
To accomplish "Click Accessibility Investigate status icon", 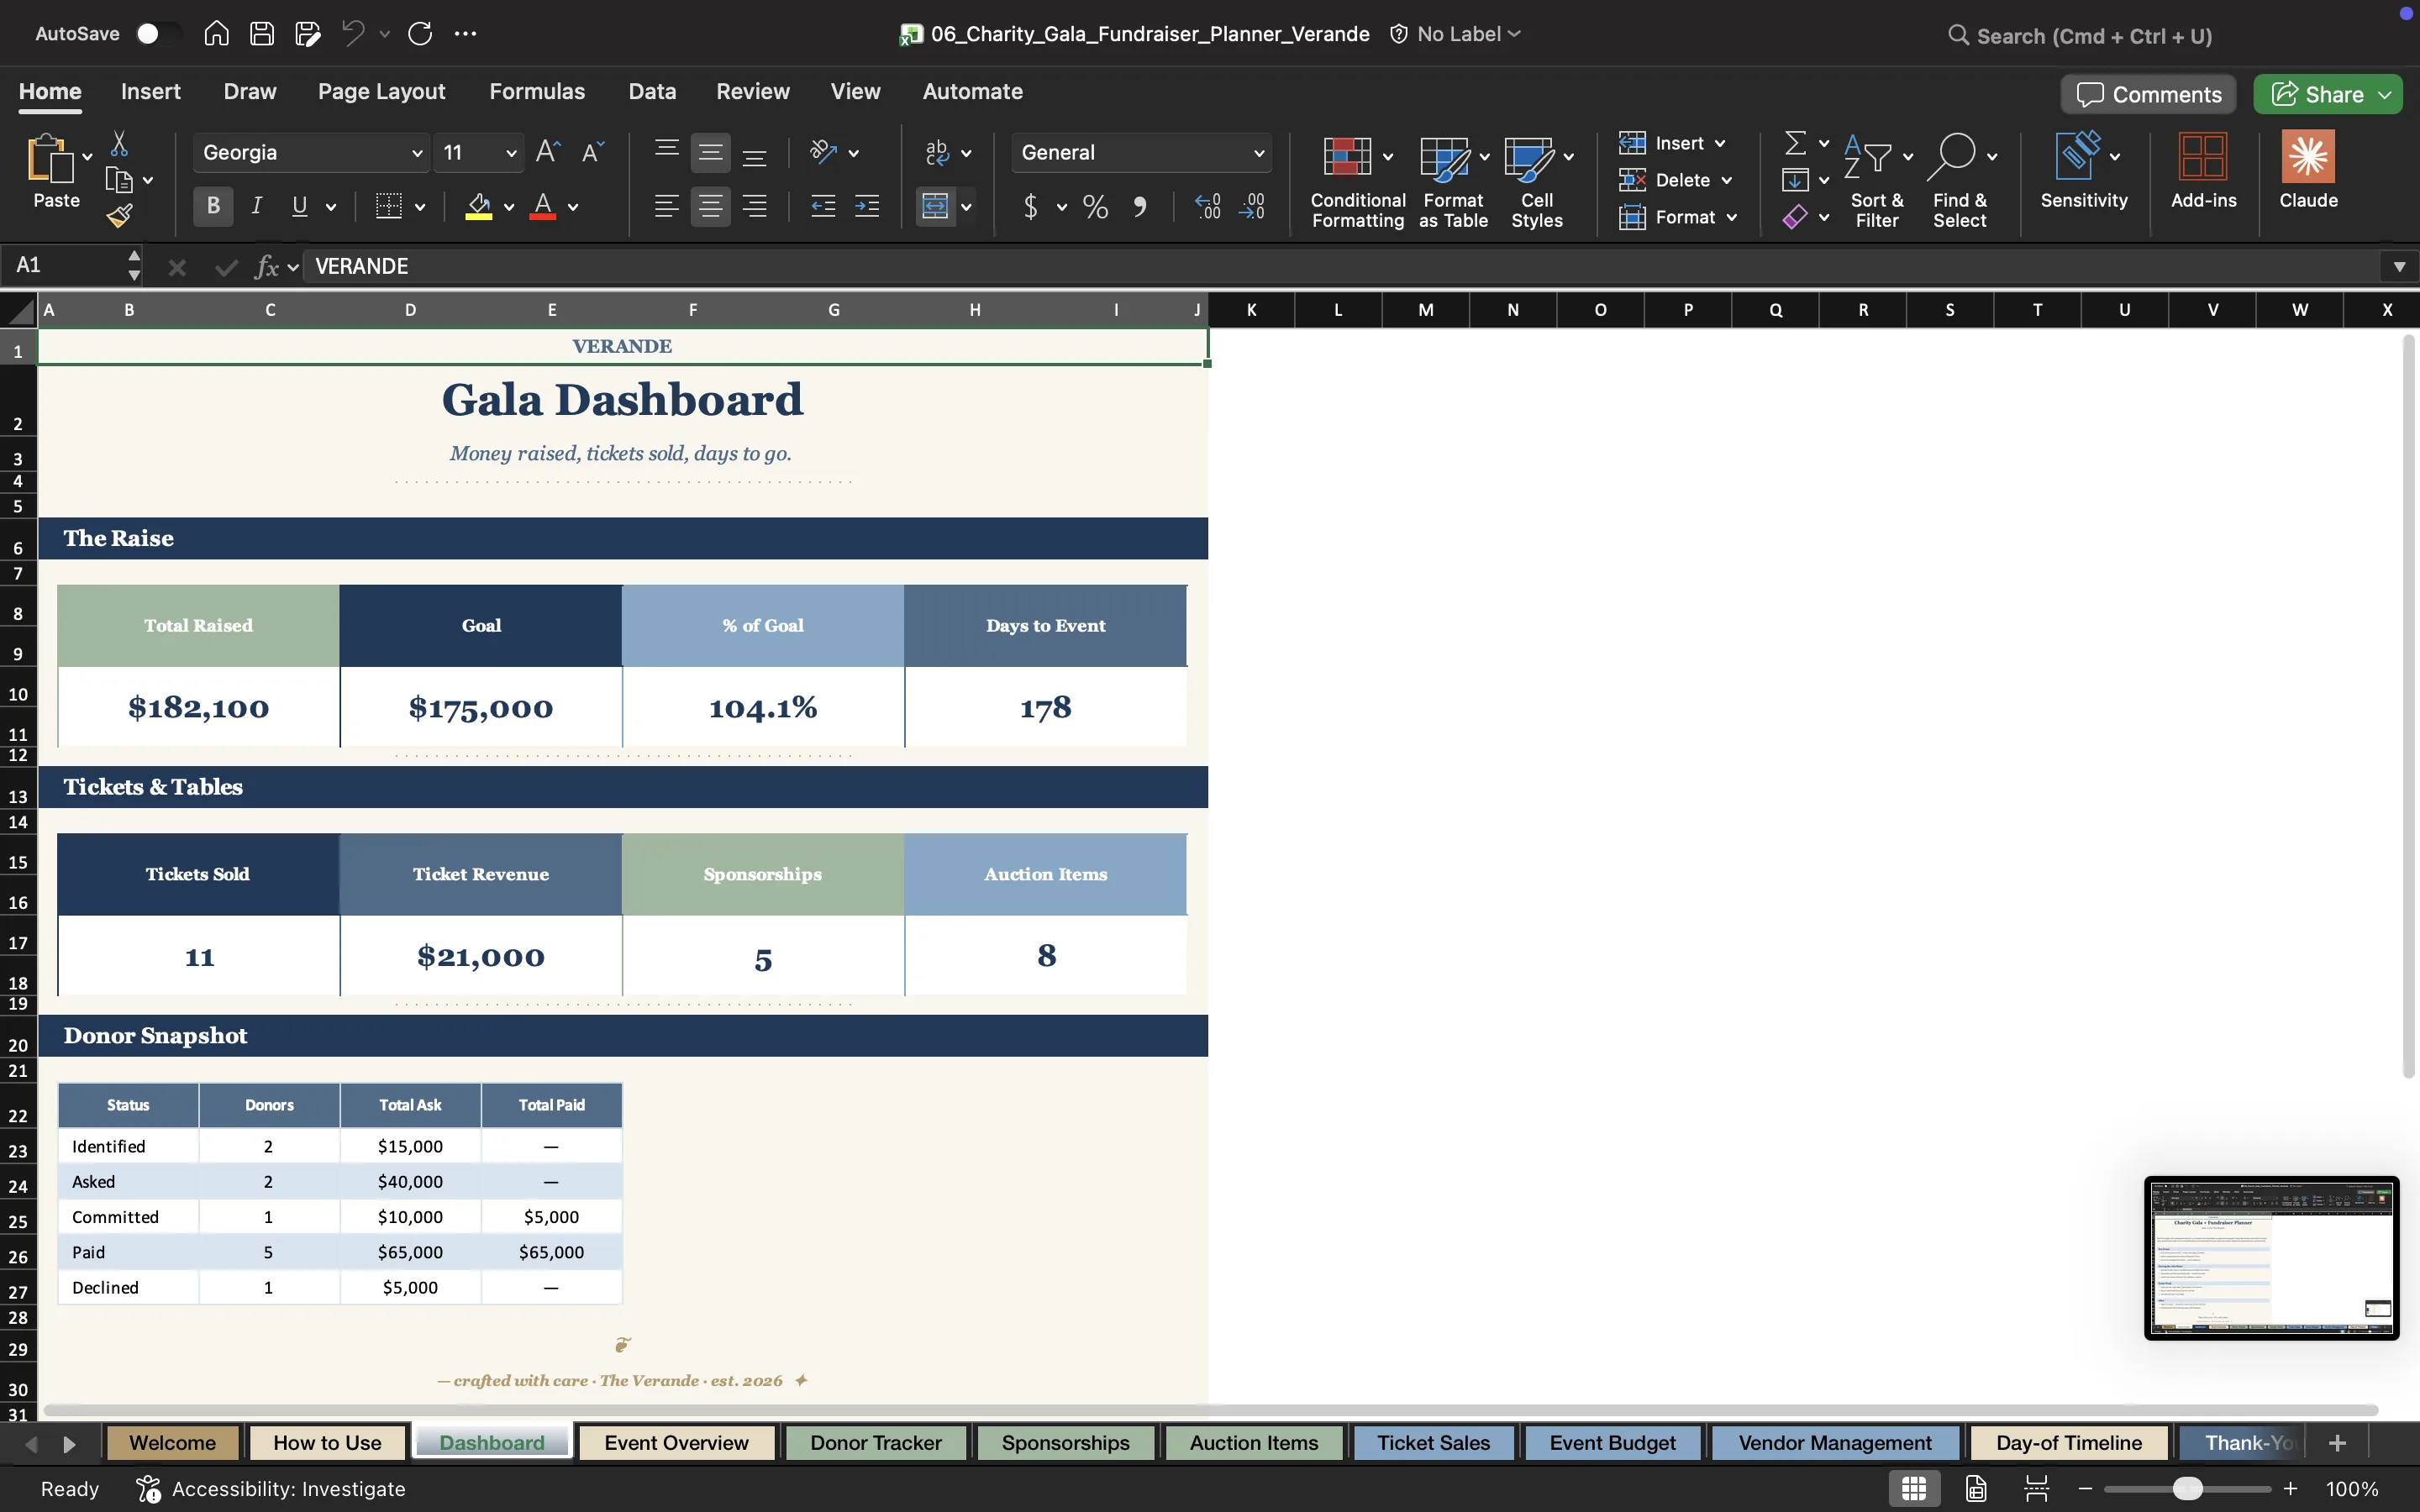I will point(148,1489).
